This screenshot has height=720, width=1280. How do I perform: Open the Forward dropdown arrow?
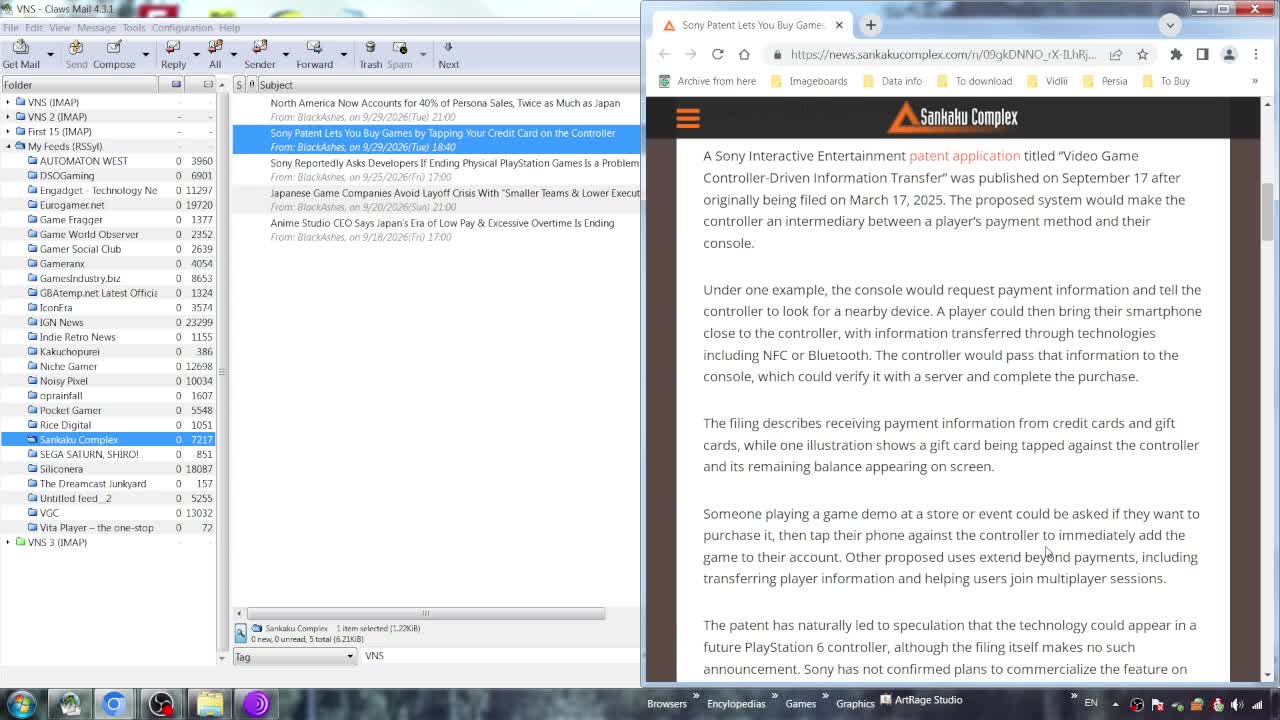click(343, 55)
